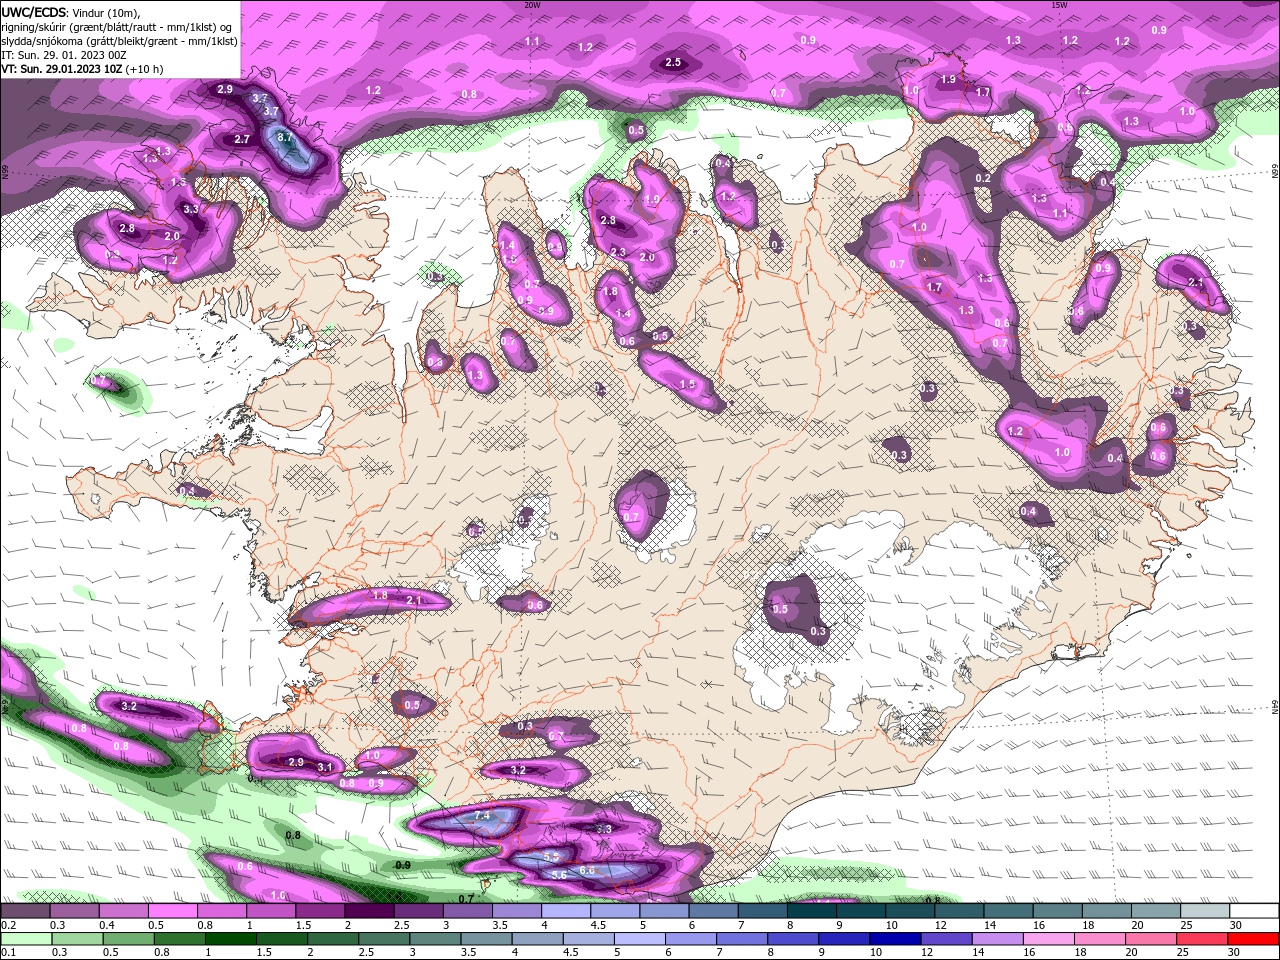The height and width of the screenshot is (960, 1280).
Task: Pick the 0.1 pale green swatch in lower row
Action: coord(25,938)
